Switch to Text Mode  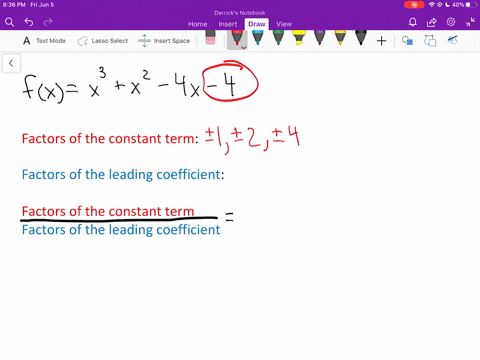click(44, 41)
